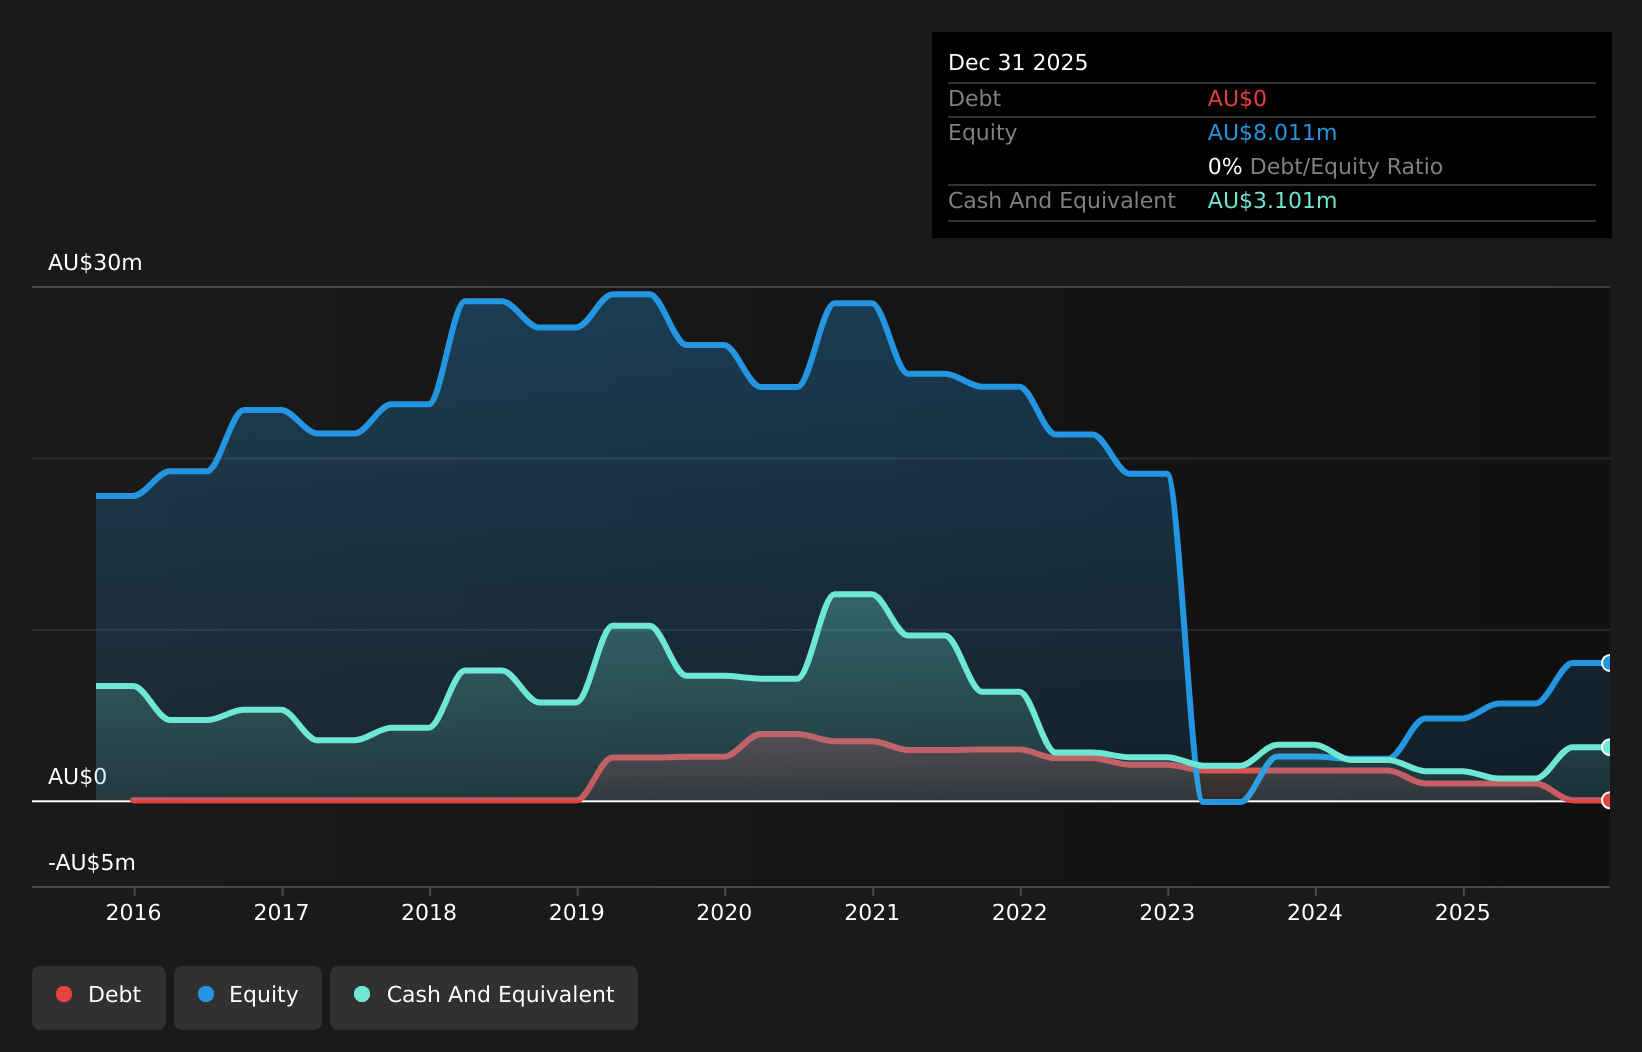Select the red Debt endpoint marker

point(1608,800)
